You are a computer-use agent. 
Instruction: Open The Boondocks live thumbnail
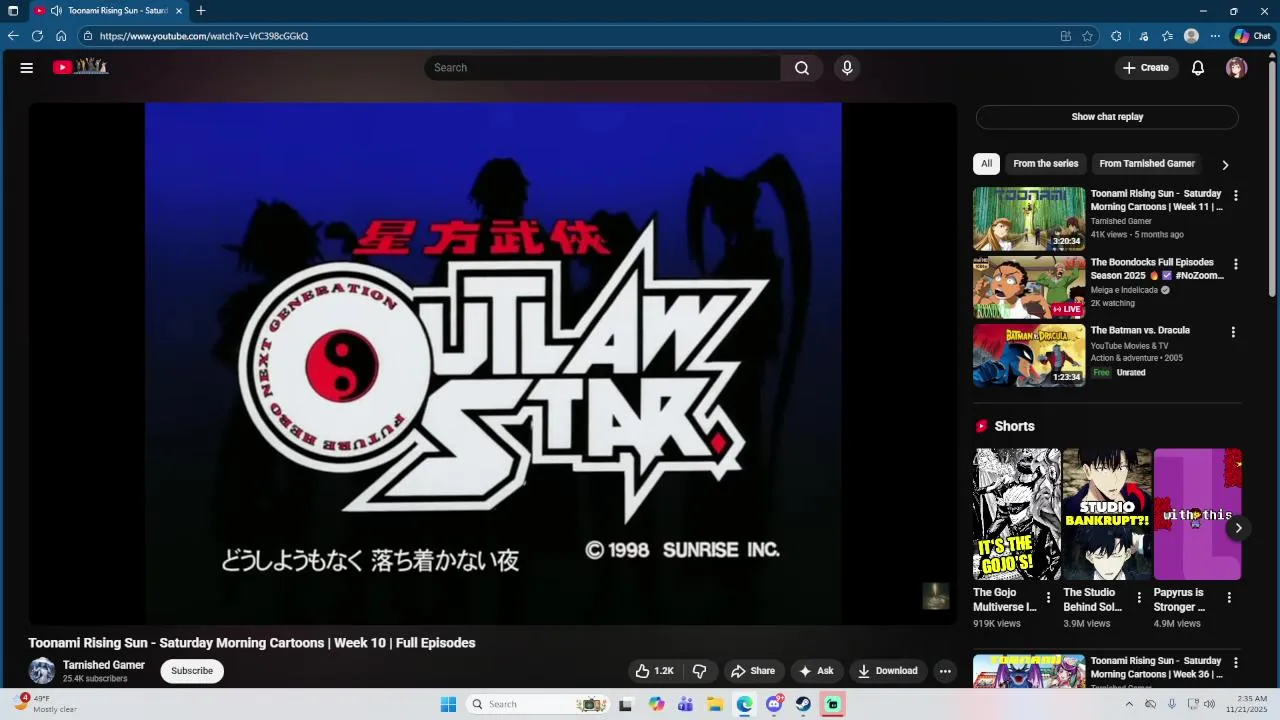pyautogui.click(x=1029, y=287)
